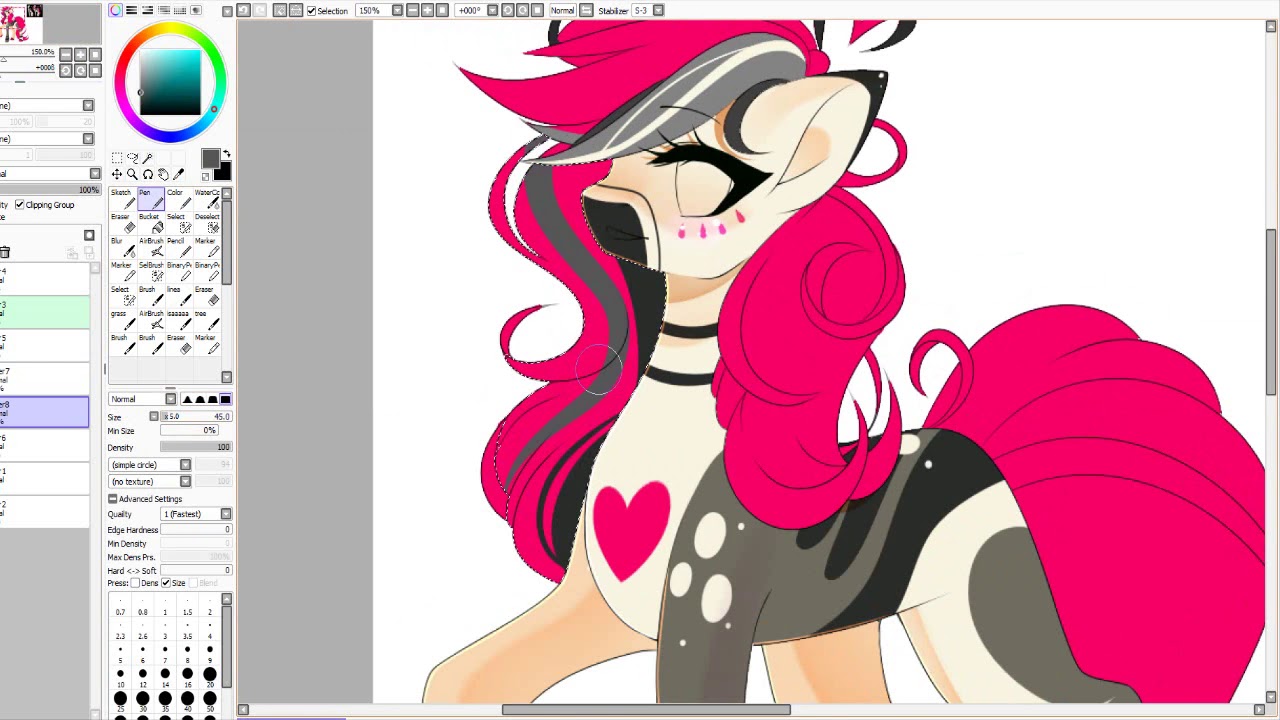Toggle the color wheel panel button

[x=115, y=10]
